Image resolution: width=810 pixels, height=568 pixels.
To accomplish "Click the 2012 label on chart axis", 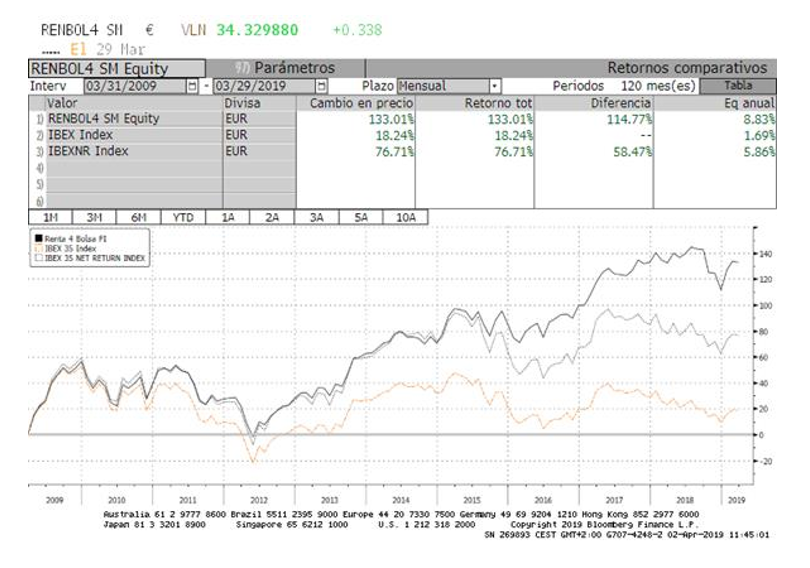I will [x=259, y=500].
